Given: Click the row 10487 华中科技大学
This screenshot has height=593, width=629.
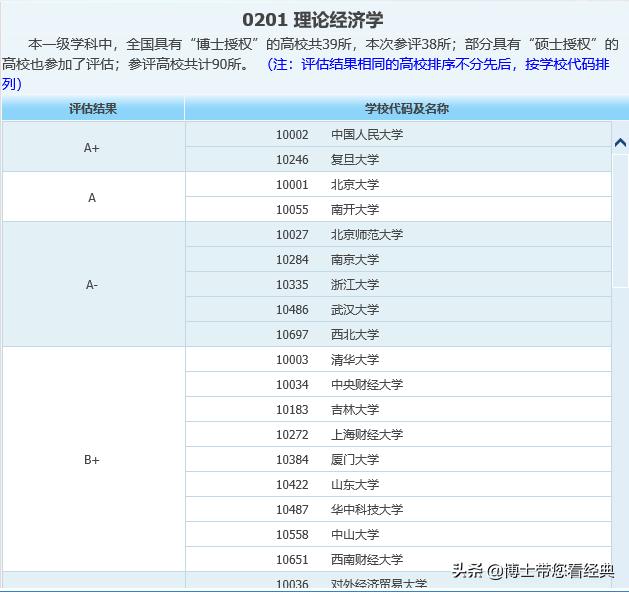Looking at the screenshot, I should tap(398, 509).
